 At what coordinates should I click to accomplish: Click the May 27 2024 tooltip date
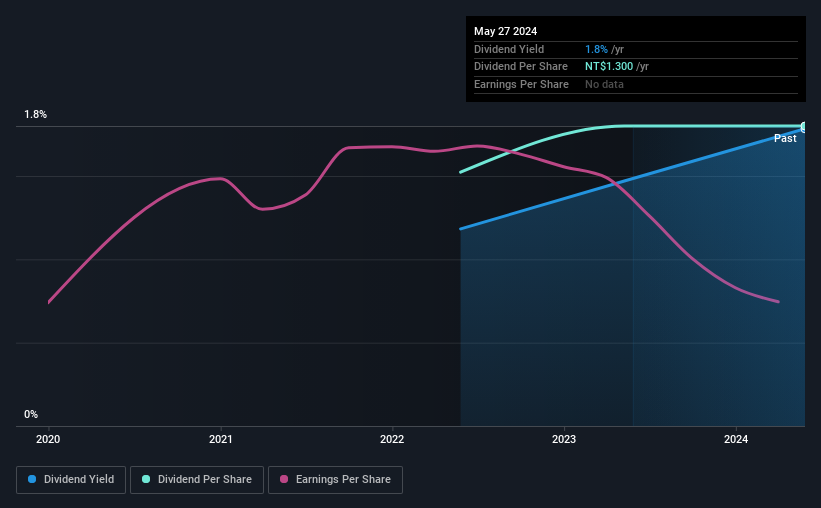505,31
